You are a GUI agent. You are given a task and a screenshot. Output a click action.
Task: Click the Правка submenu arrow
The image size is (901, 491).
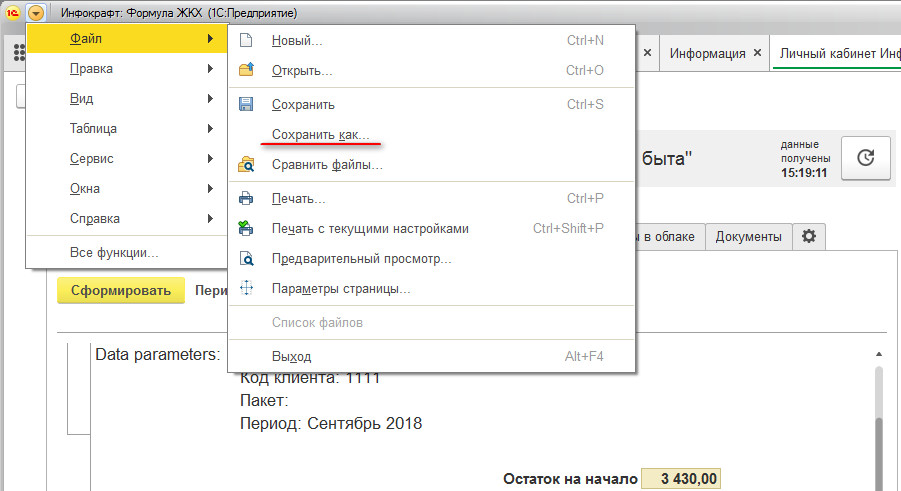(210, 68)
